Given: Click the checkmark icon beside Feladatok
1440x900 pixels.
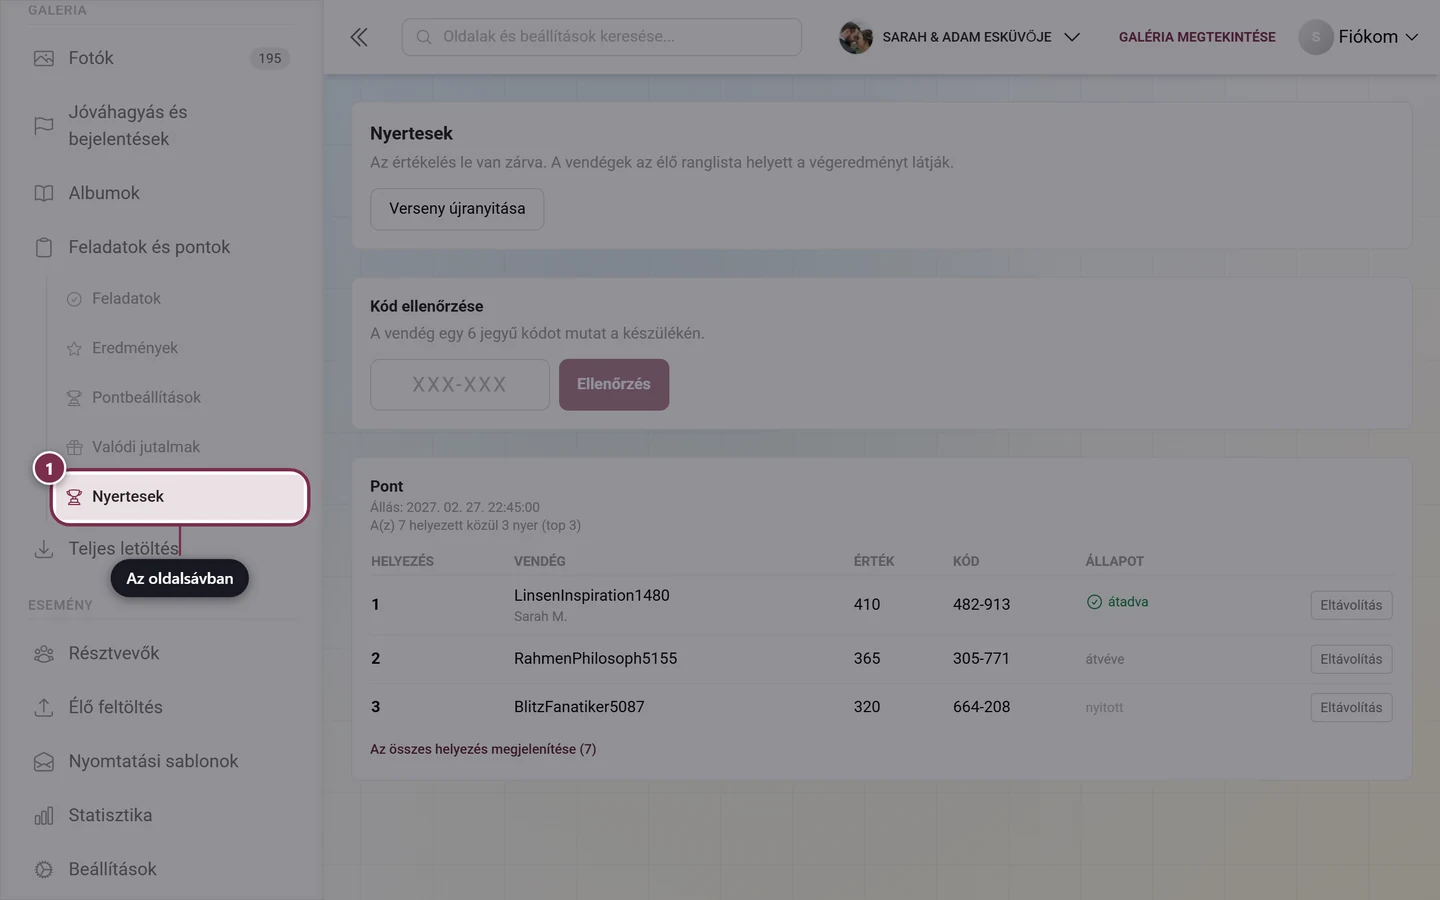Looking at the screenshot, I should point(74,299).
